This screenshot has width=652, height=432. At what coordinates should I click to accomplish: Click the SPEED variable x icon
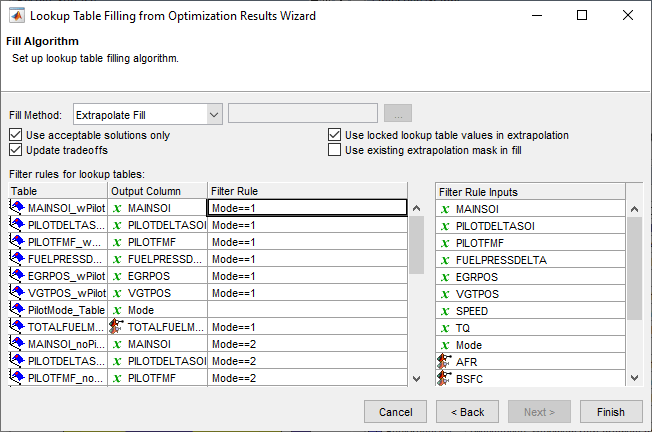tap(445, 310)
